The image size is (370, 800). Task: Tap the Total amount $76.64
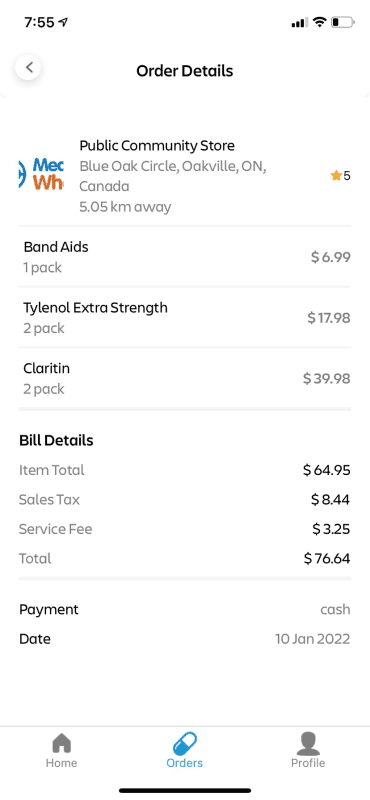[327, 558]
